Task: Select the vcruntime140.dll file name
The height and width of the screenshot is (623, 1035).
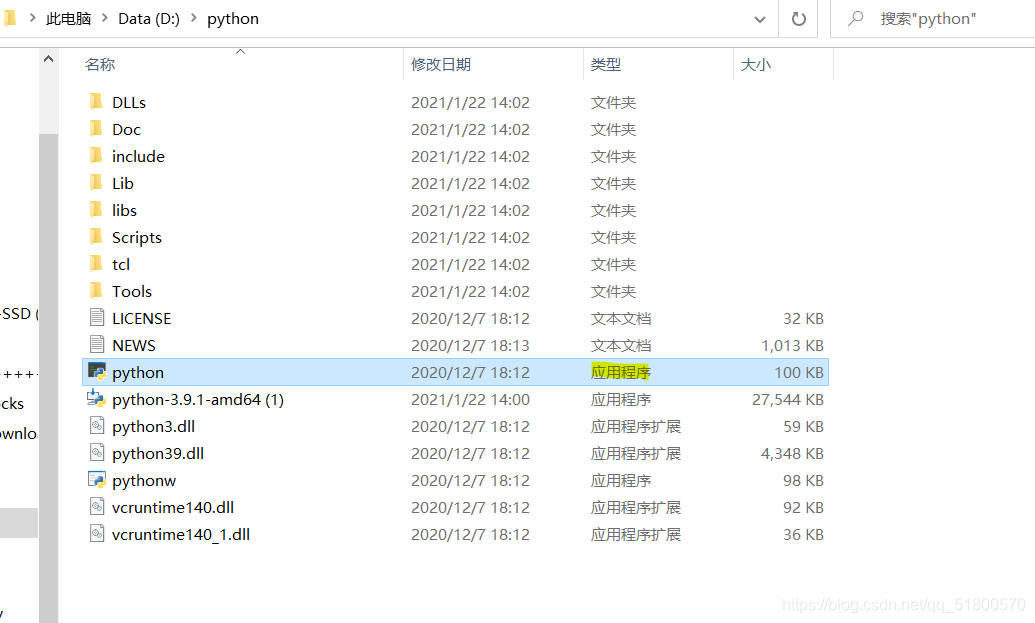Action: (173, 508)
